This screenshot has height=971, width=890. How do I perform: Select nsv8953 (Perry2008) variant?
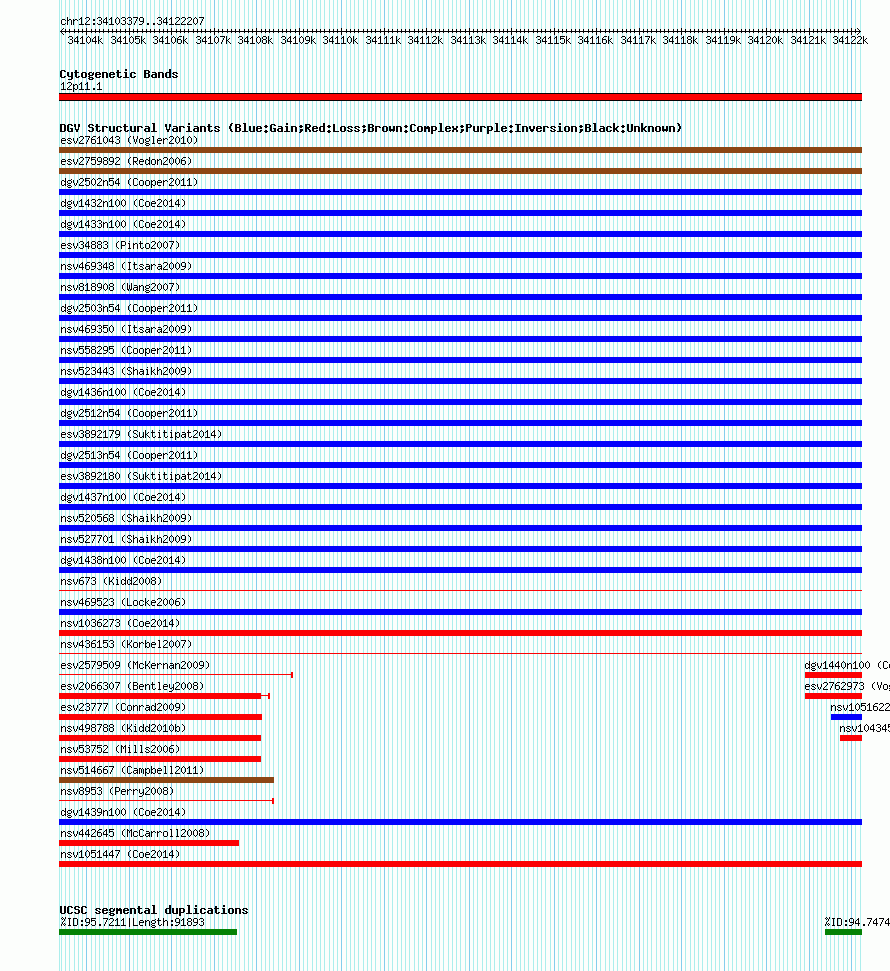pyautogui.click(x=117, y=793)
